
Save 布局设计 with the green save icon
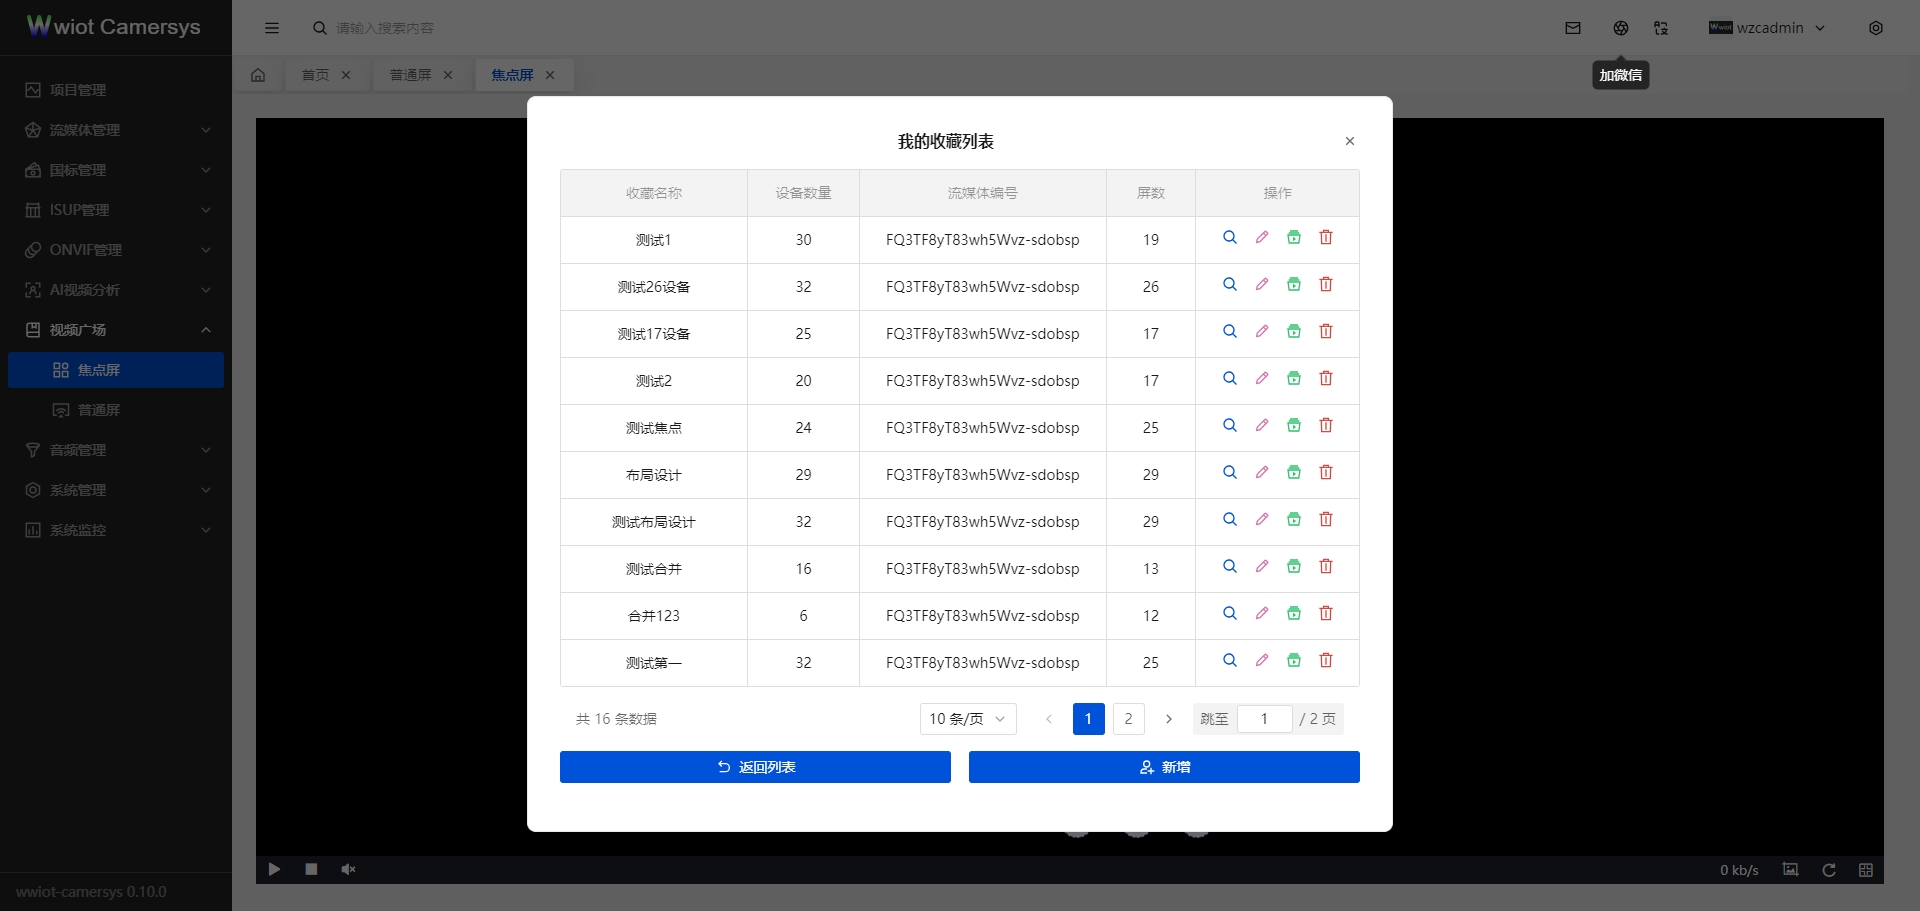coord(1294,472)
